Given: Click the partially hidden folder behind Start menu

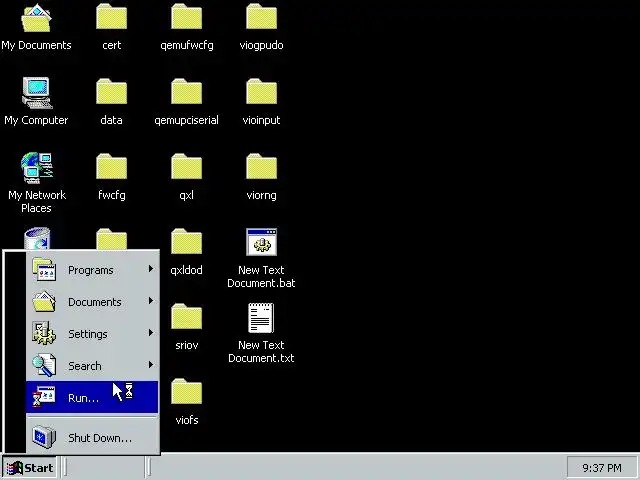Looking at the screenshot, I should click(x=111, y=239).
